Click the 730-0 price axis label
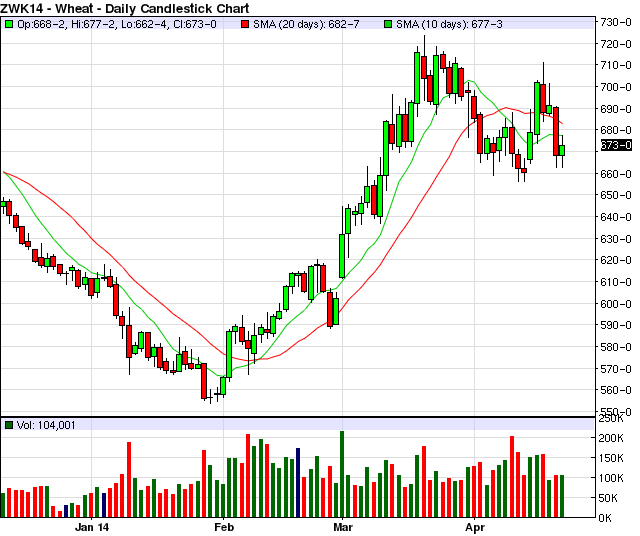The width and height of the screenshot is (640, 536). point(616,22)
